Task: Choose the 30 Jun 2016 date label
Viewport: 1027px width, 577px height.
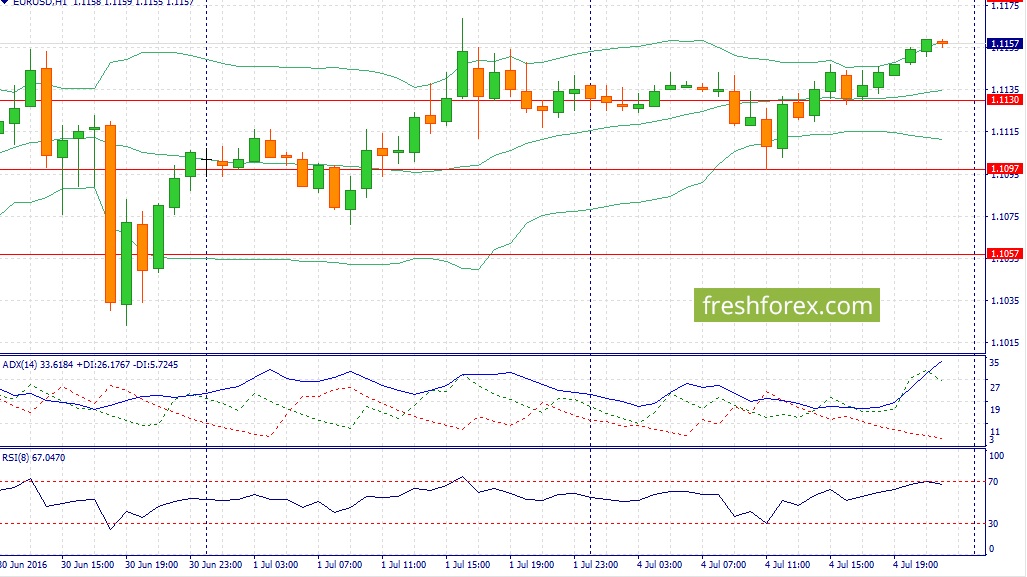Action: click(24, 565)
